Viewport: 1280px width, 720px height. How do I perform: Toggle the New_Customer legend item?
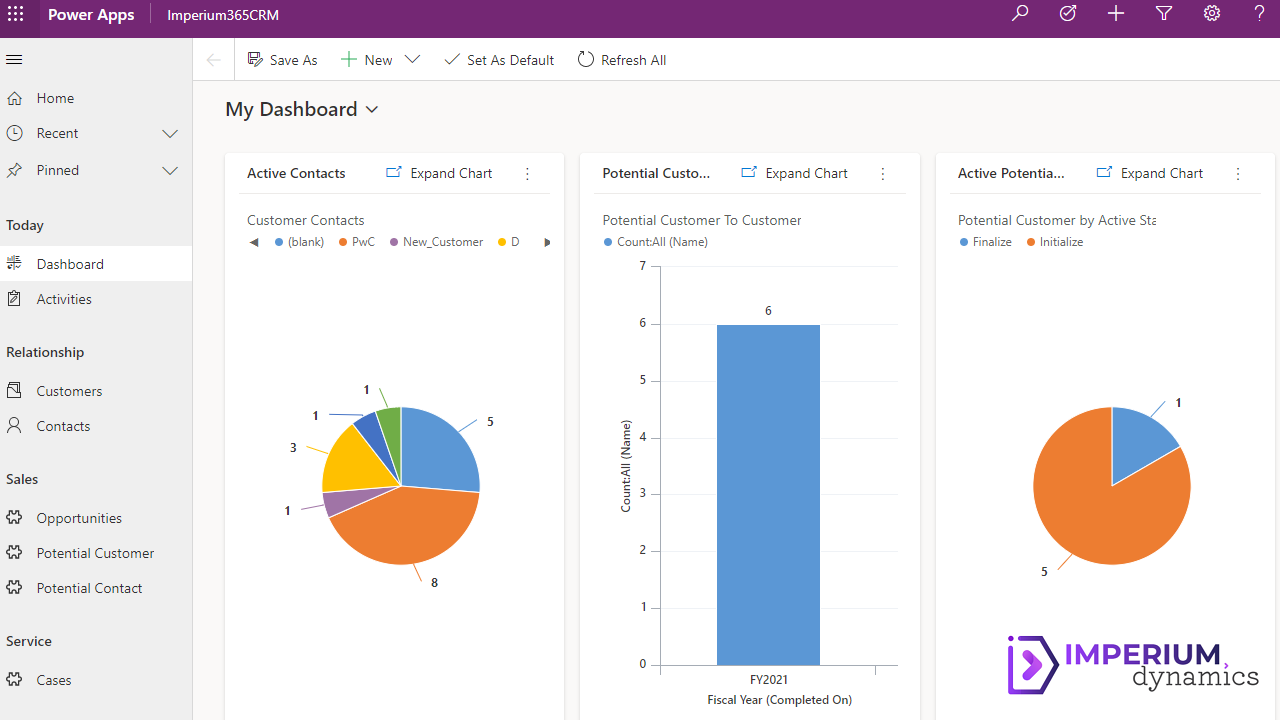pyautogui.click(x=436, y=242)
